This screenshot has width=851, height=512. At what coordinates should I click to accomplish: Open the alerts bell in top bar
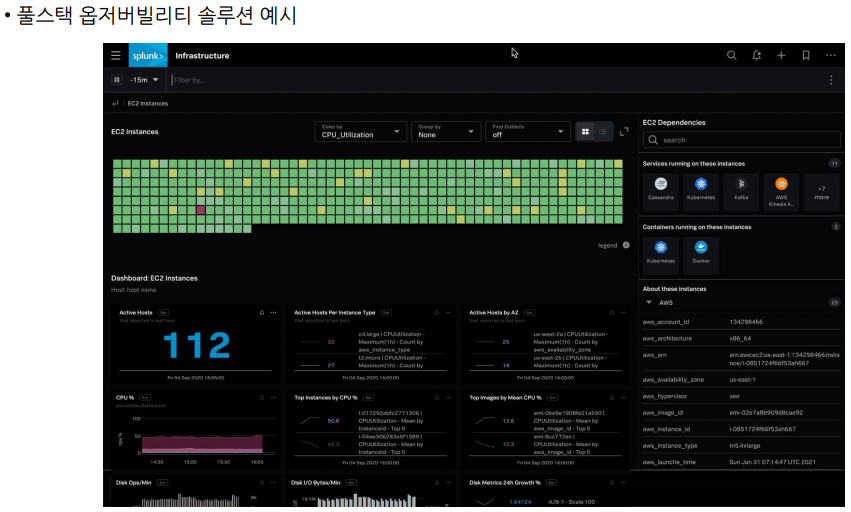tap(757, 55)
